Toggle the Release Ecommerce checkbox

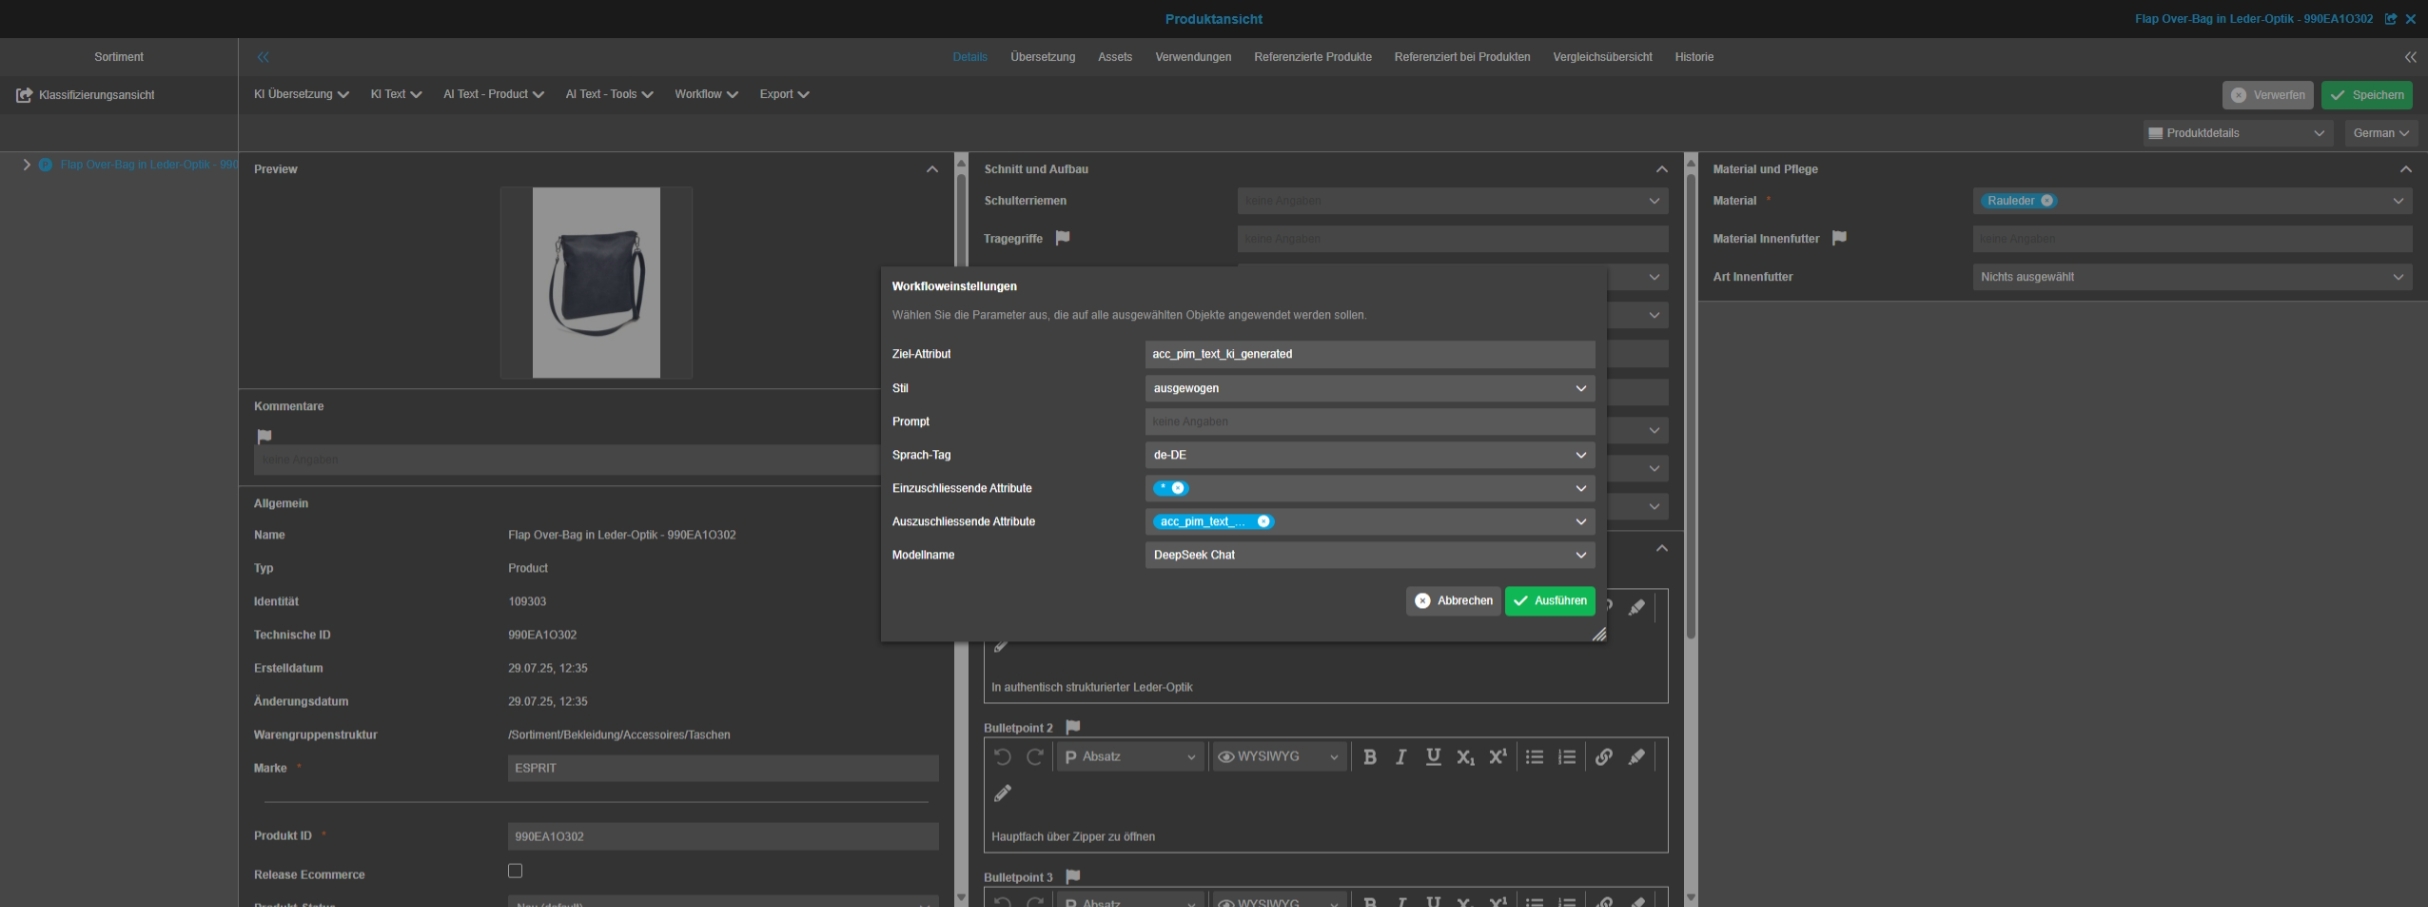(515, 871)
